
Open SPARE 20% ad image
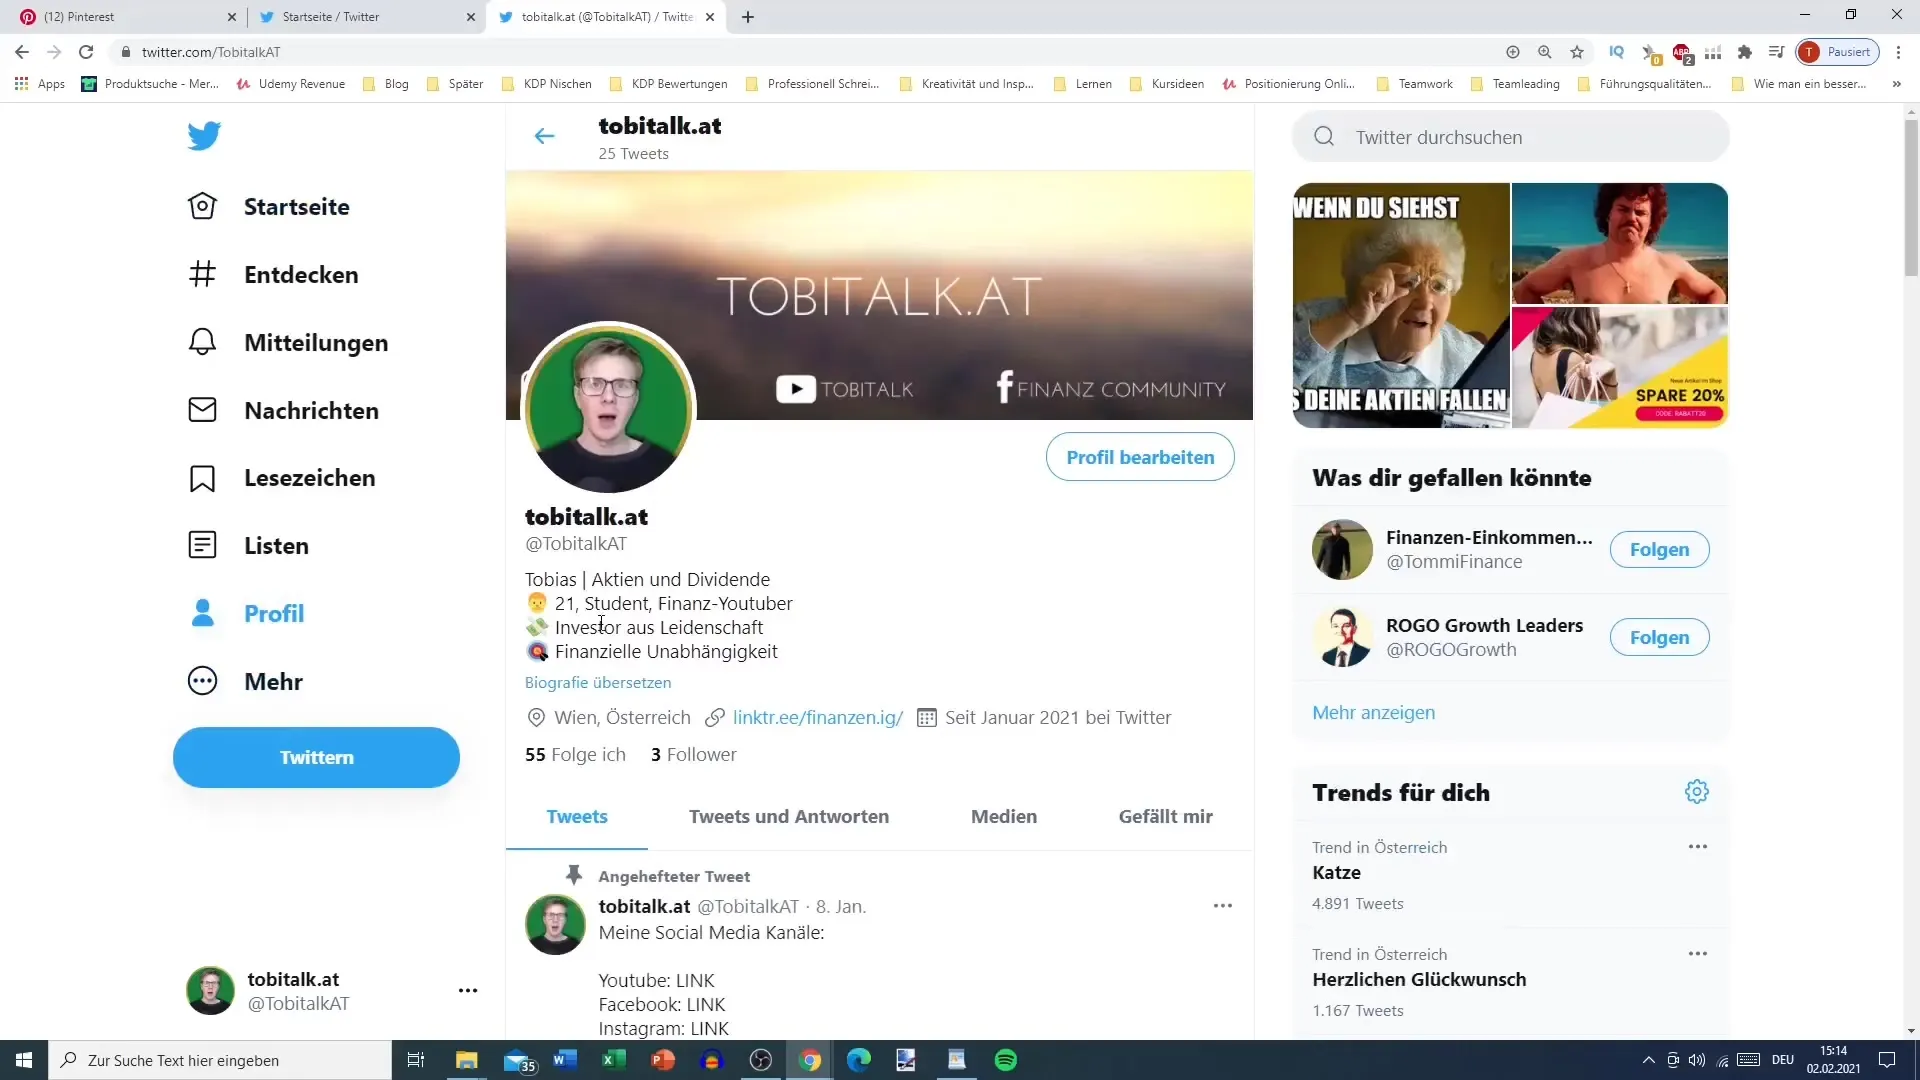pos(1620,368)
